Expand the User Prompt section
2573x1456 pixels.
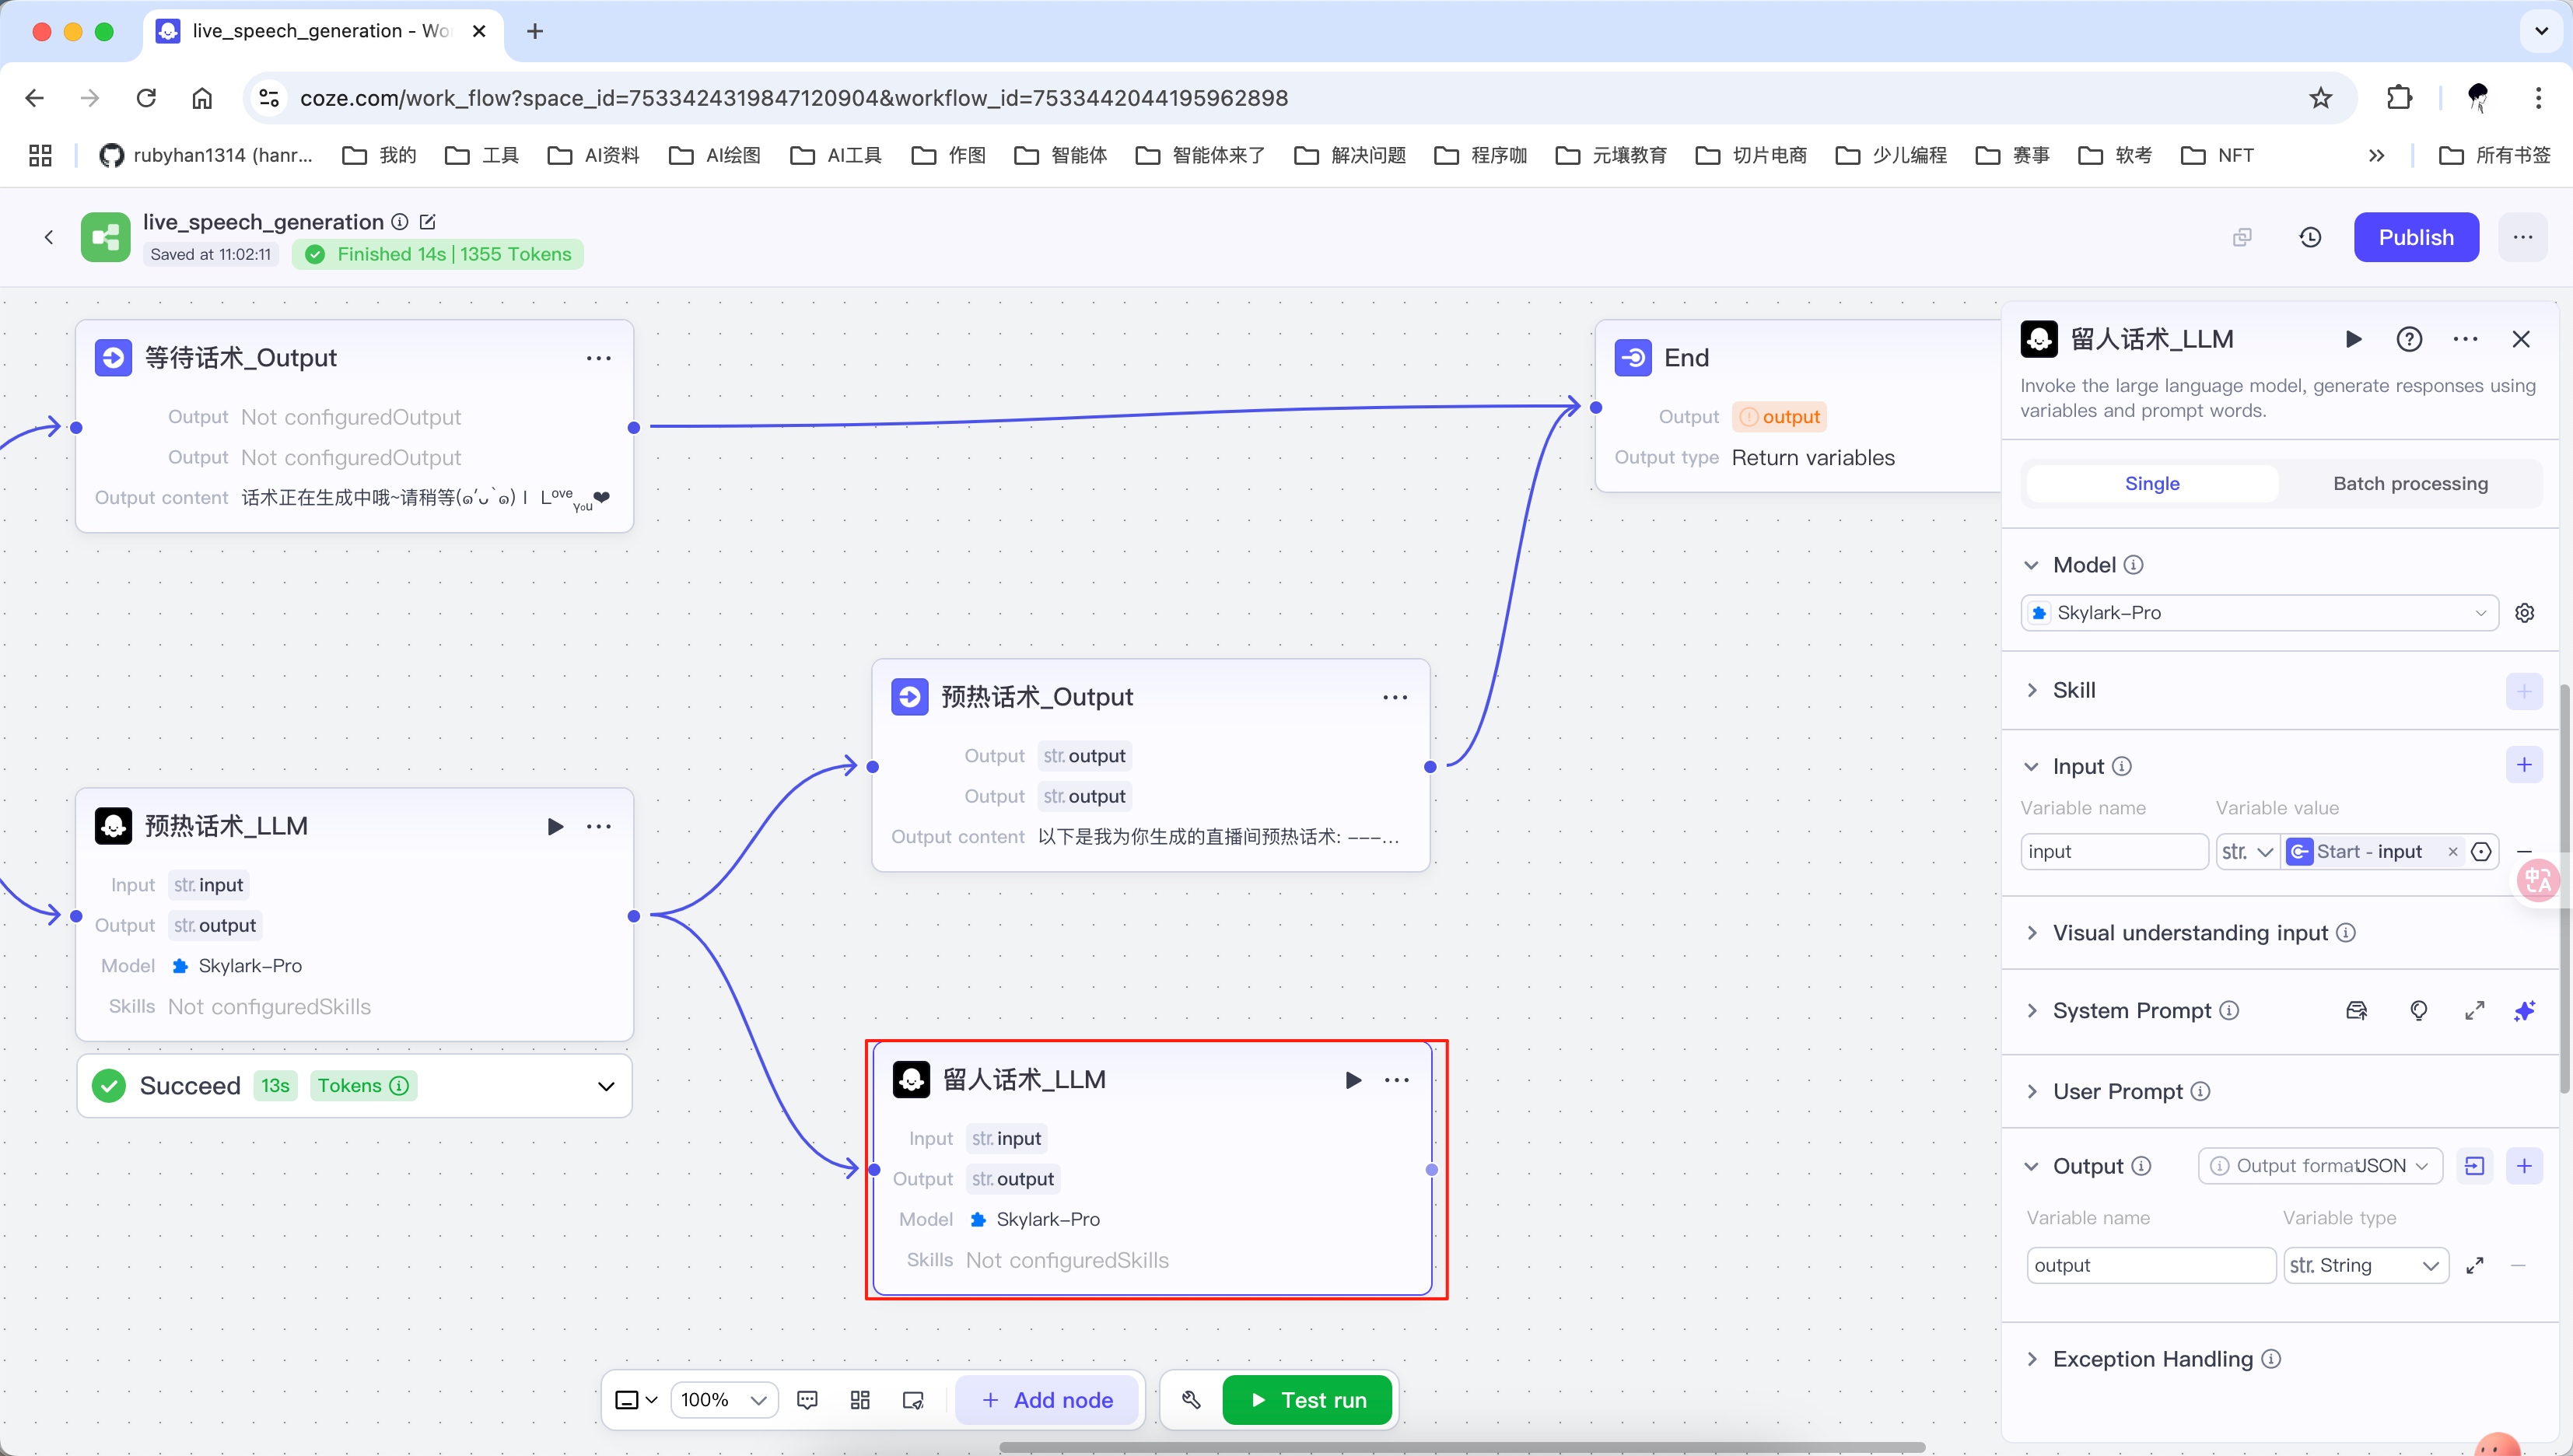pos(2117,1091)
